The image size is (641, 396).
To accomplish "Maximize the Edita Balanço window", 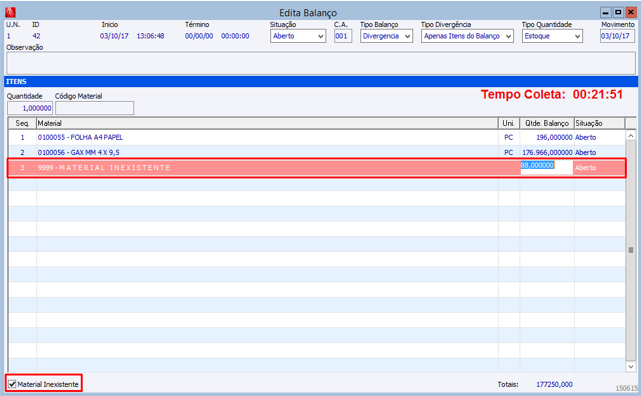I will (618, 13).
